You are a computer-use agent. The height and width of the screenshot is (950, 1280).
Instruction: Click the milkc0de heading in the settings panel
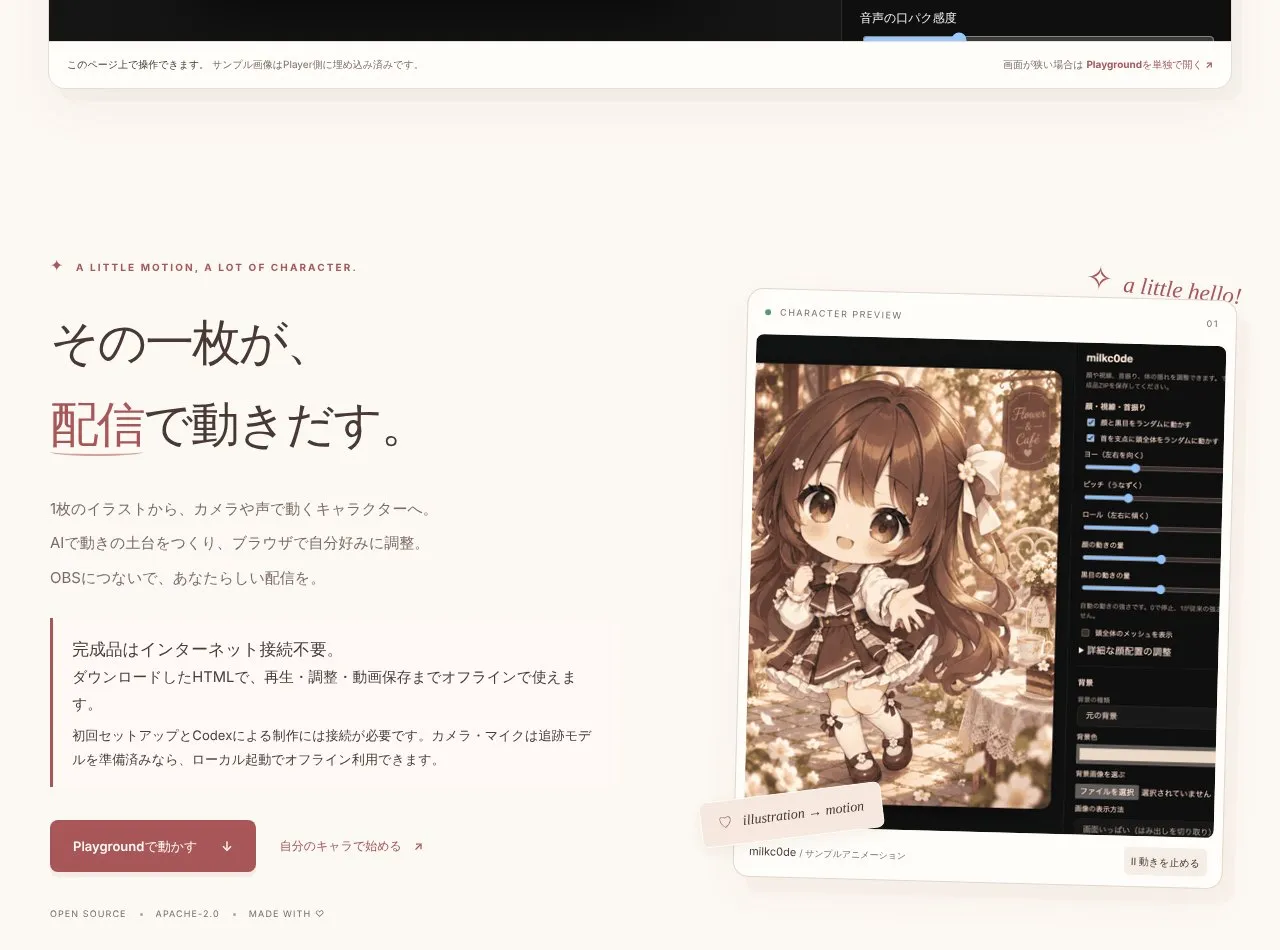click(x=1111, y=358)
